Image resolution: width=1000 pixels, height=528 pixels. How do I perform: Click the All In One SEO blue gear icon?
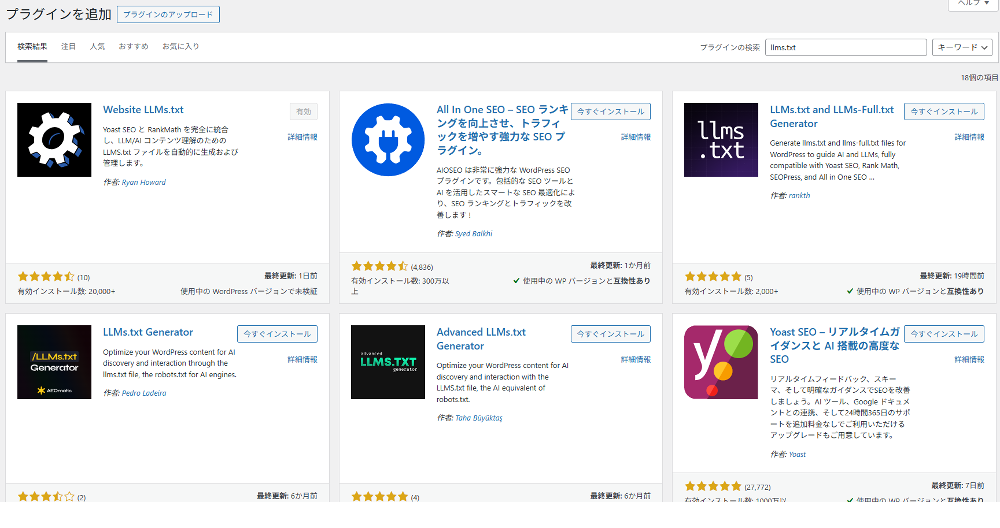pyautogui.click(x=388, y=140)
